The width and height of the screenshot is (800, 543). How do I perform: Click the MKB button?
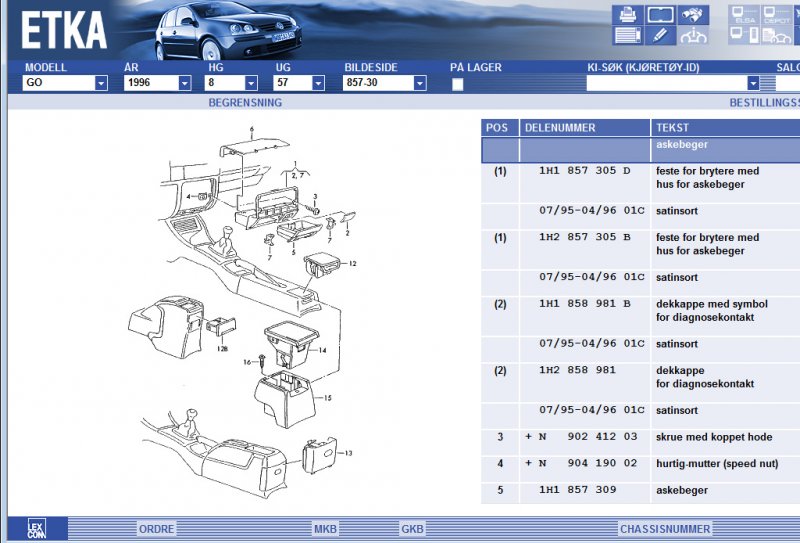[325, 529]
